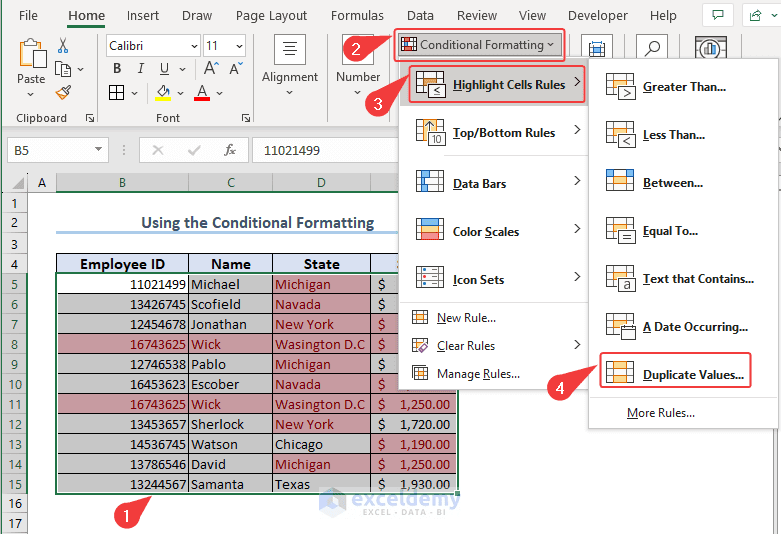The height and width of the screenshot is (534, 781).
Task: Decrease font size with smaller A icon
Action: (236, 68)
